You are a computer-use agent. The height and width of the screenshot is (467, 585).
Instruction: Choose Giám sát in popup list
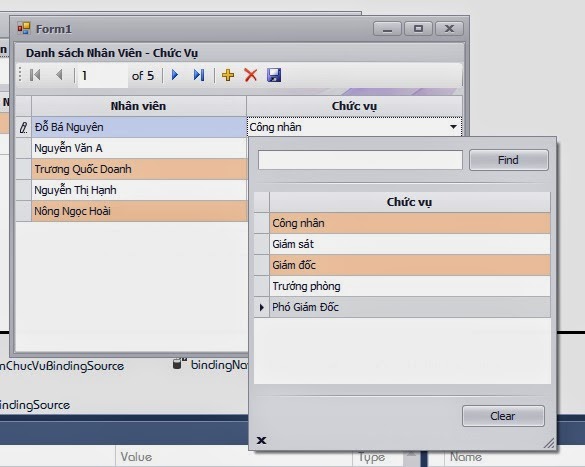click(x=410, y=244)
